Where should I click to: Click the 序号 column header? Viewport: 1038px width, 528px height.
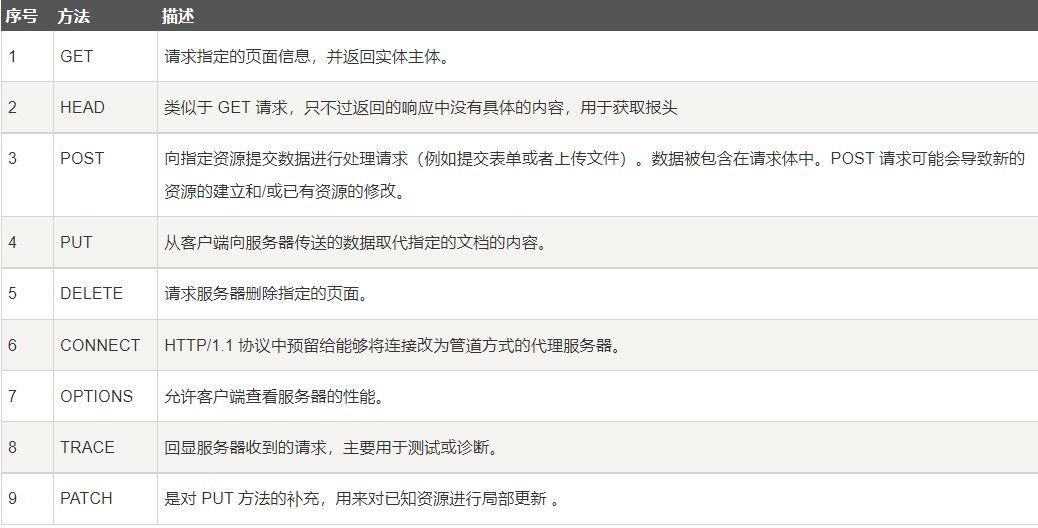click(x=27, y=16)
